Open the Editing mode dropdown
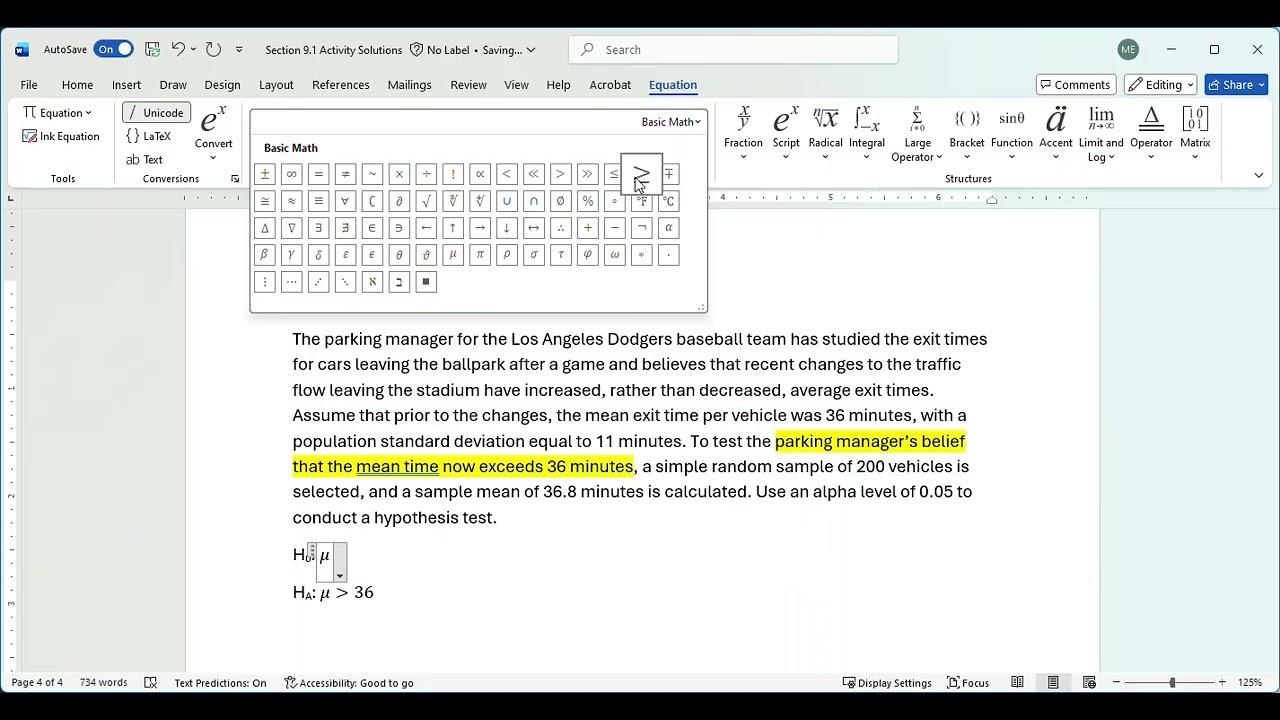1280x720 pixels. pyautogui.click(x=1160, y=85)
